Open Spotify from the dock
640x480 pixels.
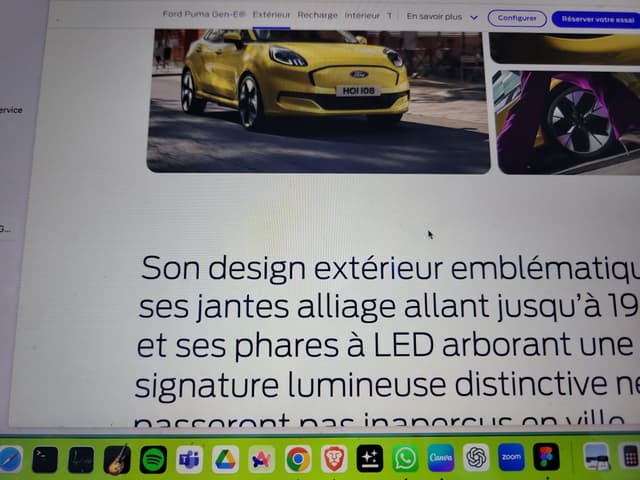153,459
